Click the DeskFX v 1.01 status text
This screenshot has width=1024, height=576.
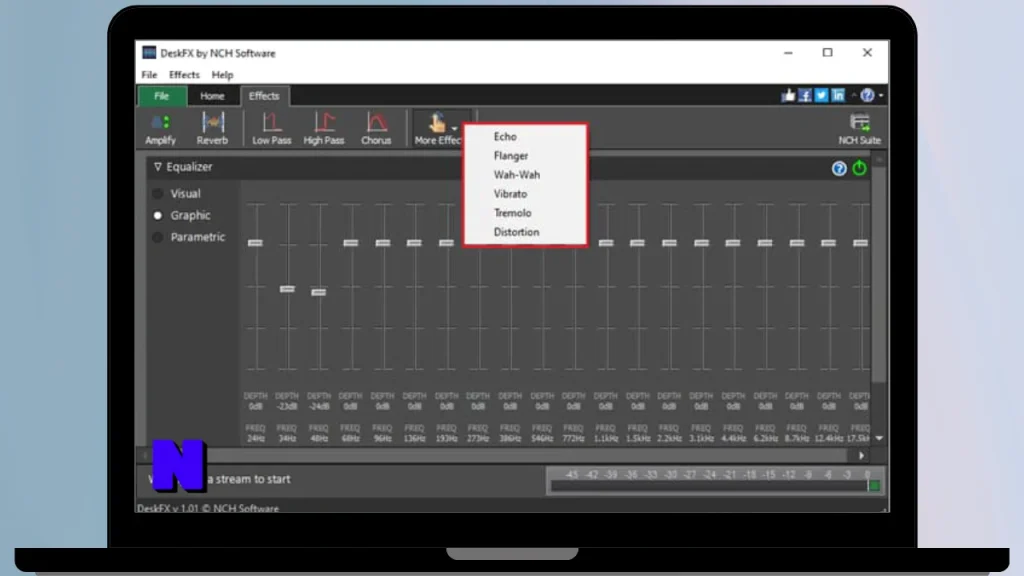pos(208,508)
